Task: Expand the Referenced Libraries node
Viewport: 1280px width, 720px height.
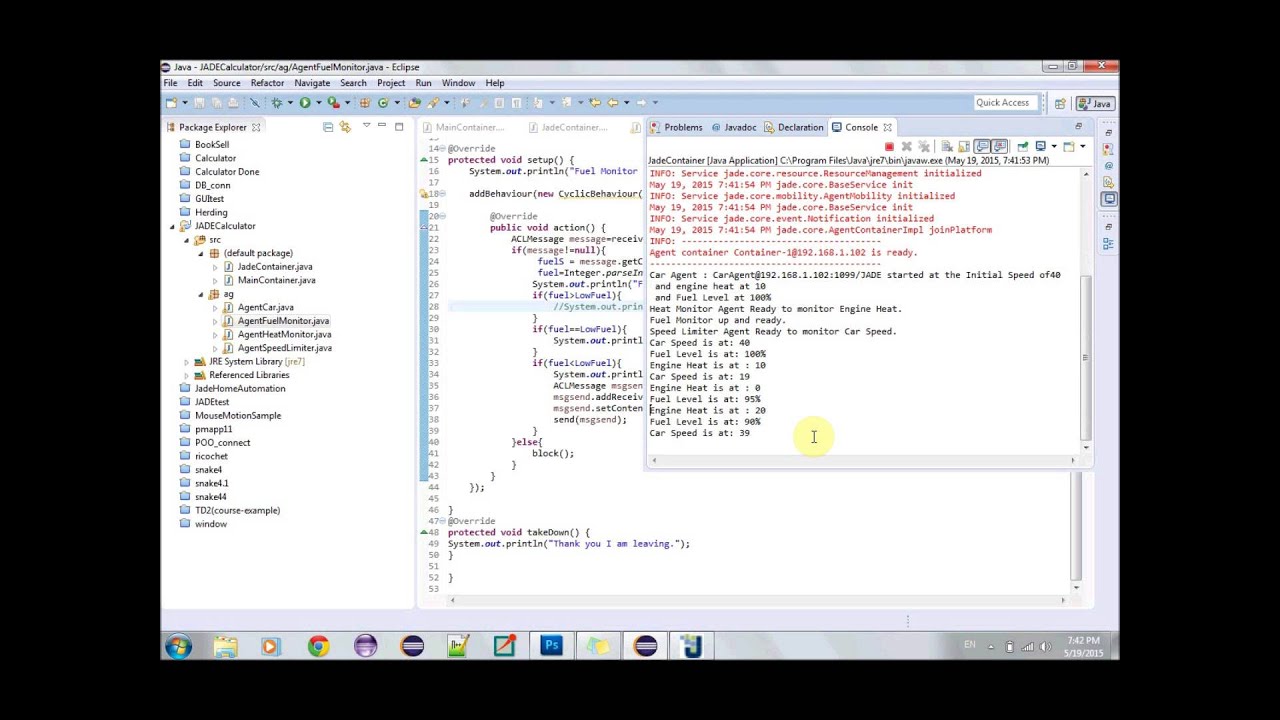Action: coord(186,375)
